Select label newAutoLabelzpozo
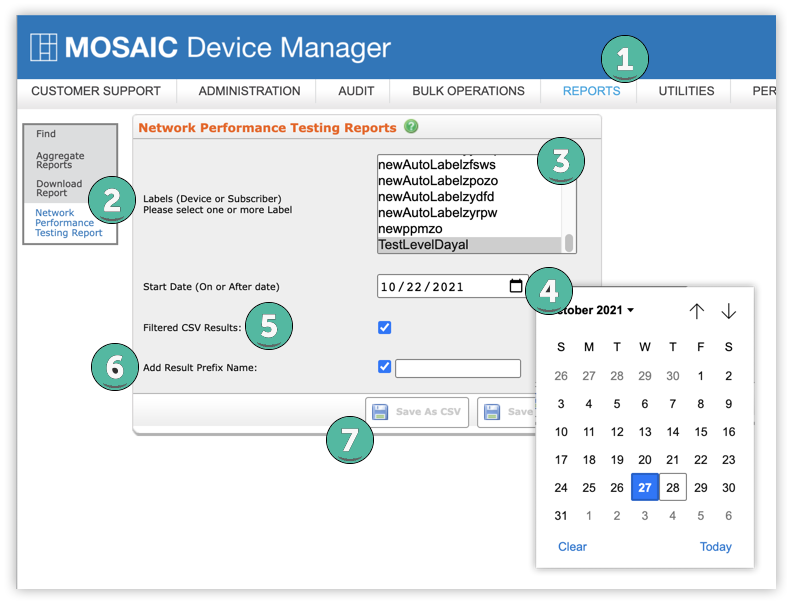The width and height of the screenshot is (787, 605). tap(469, 181)
